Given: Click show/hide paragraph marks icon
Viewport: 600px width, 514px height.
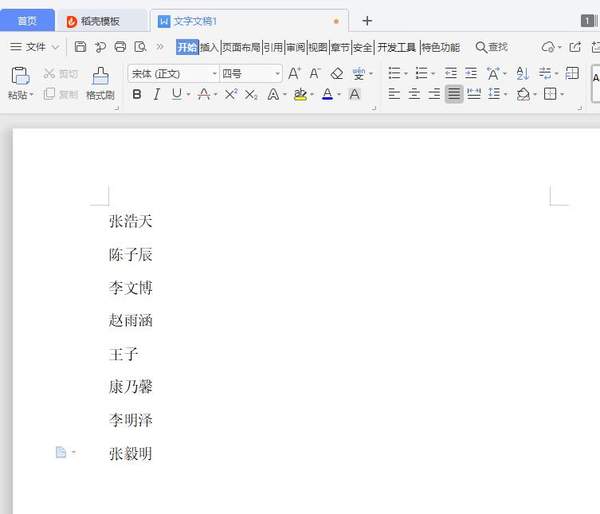Looking at the screenshot, I should click(x=545, y=73).
